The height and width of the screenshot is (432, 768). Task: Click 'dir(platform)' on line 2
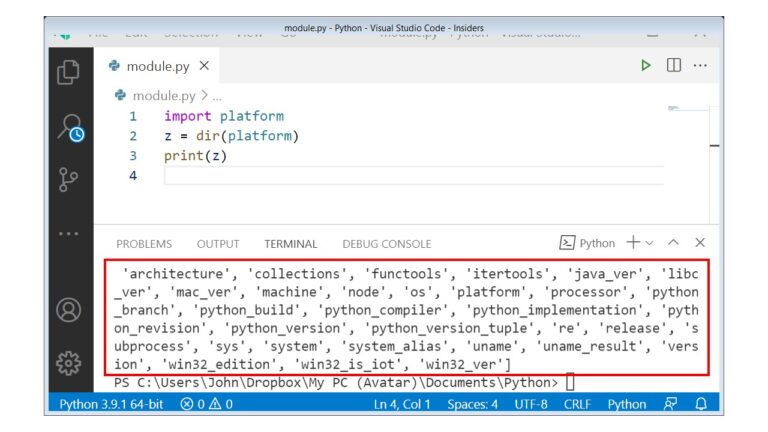(247, 136)
